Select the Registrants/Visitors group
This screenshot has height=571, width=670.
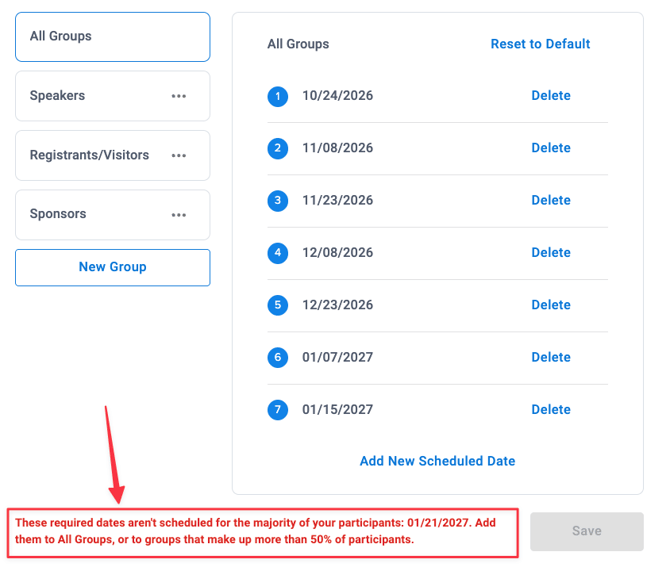113,156
